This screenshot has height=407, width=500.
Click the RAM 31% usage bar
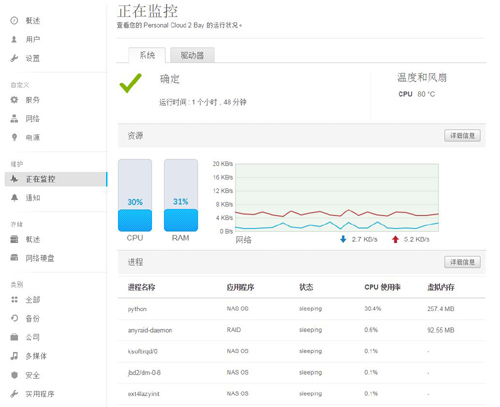181,195
